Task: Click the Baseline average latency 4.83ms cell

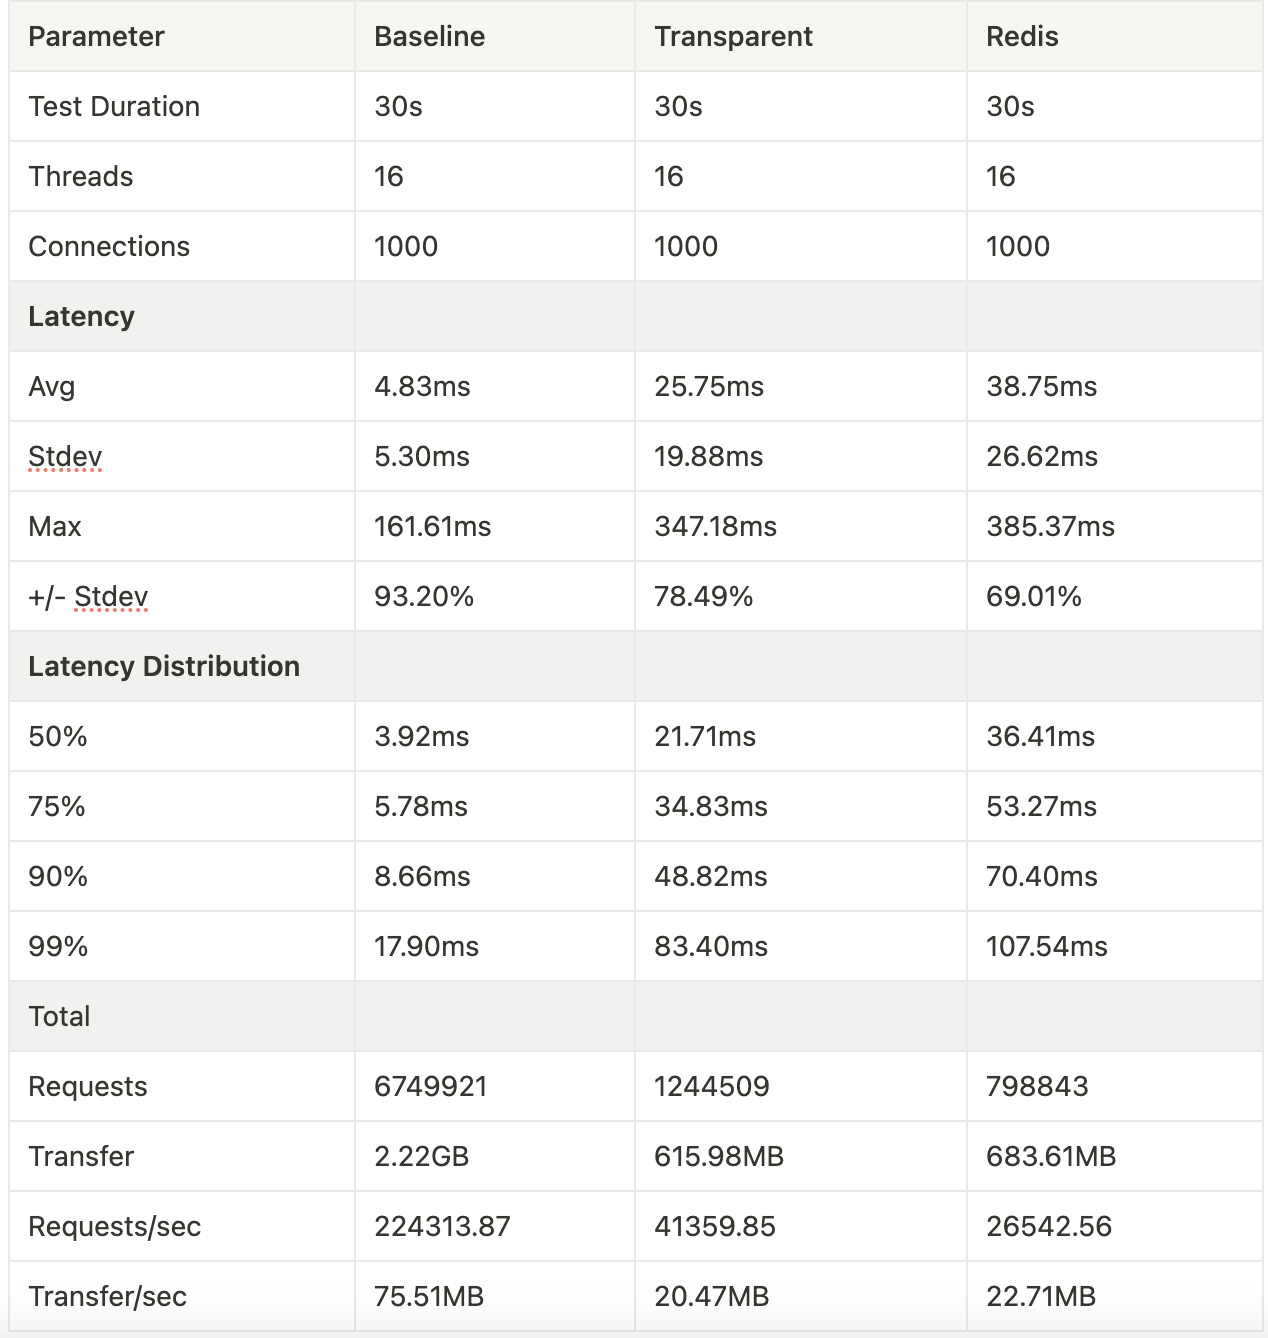Action: 422,387
